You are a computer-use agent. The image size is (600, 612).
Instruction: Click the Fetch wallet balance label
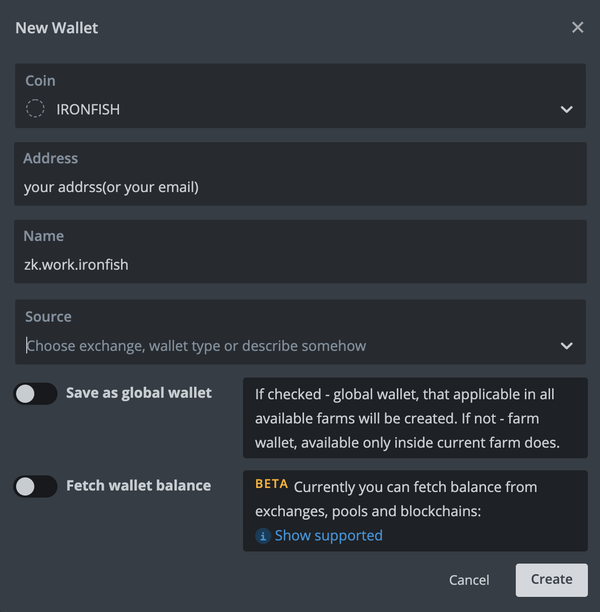point(138,486)
